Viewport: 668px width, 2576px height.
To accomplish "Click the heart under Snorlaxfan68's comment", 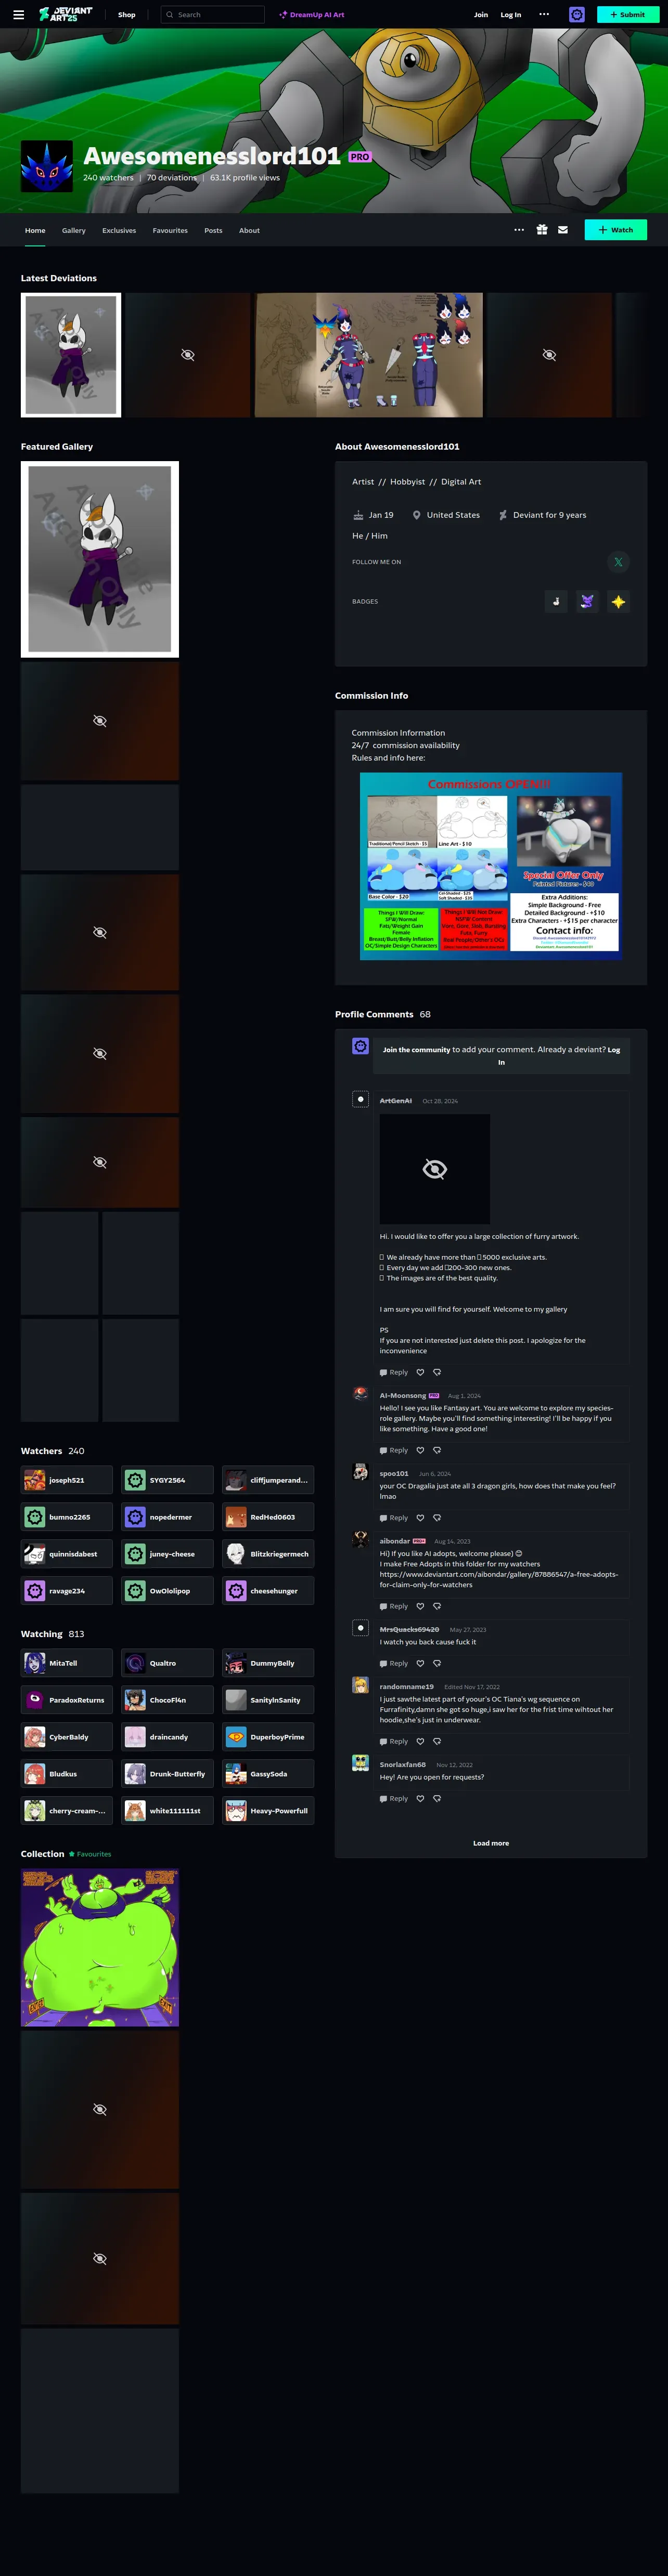I will click(420, 1798).
